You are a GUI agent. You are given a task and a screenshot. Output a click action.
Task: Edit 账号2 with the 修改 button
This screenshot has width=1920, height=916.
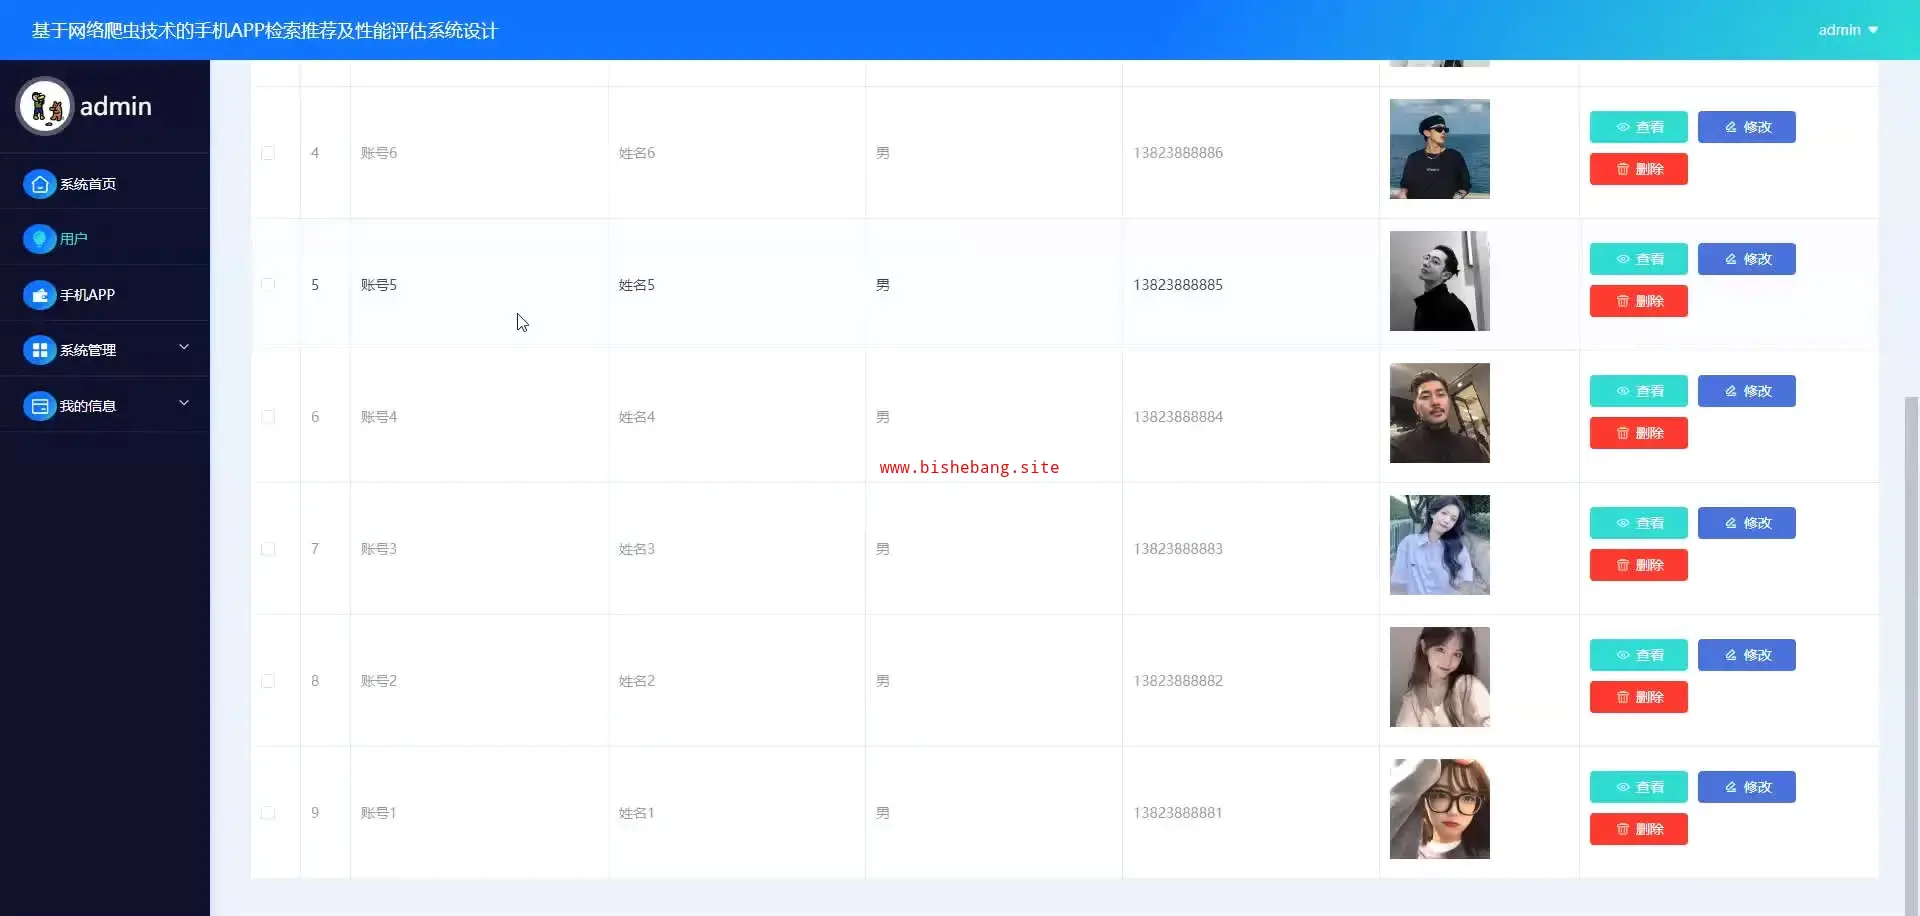(1747, 655)
